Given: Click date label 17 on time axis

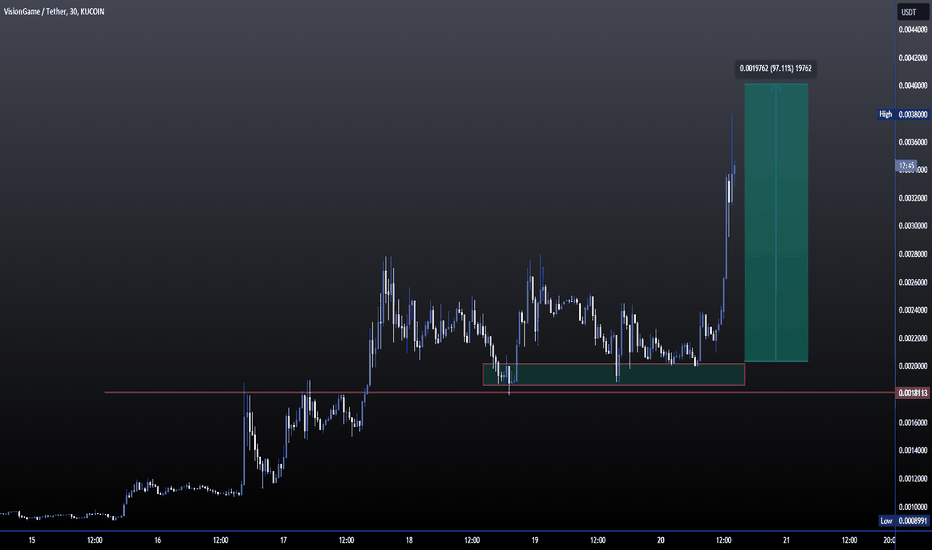Looking at the screenshot, I should click(284, 540).
